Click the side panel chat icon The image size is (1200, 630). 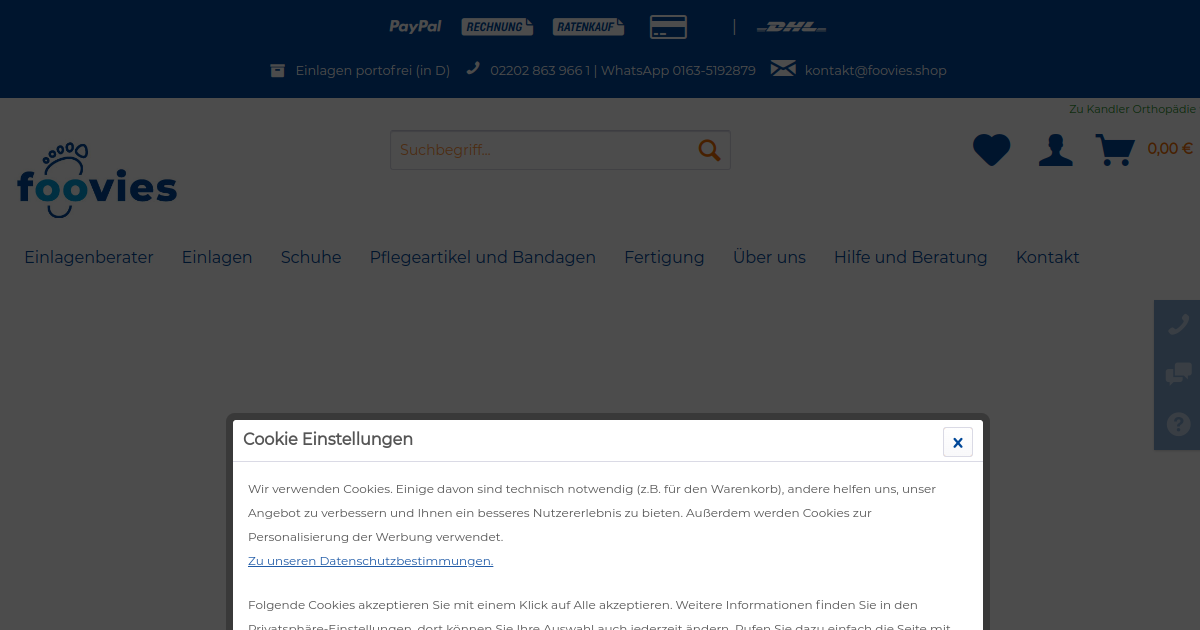tap(1178, 374)
